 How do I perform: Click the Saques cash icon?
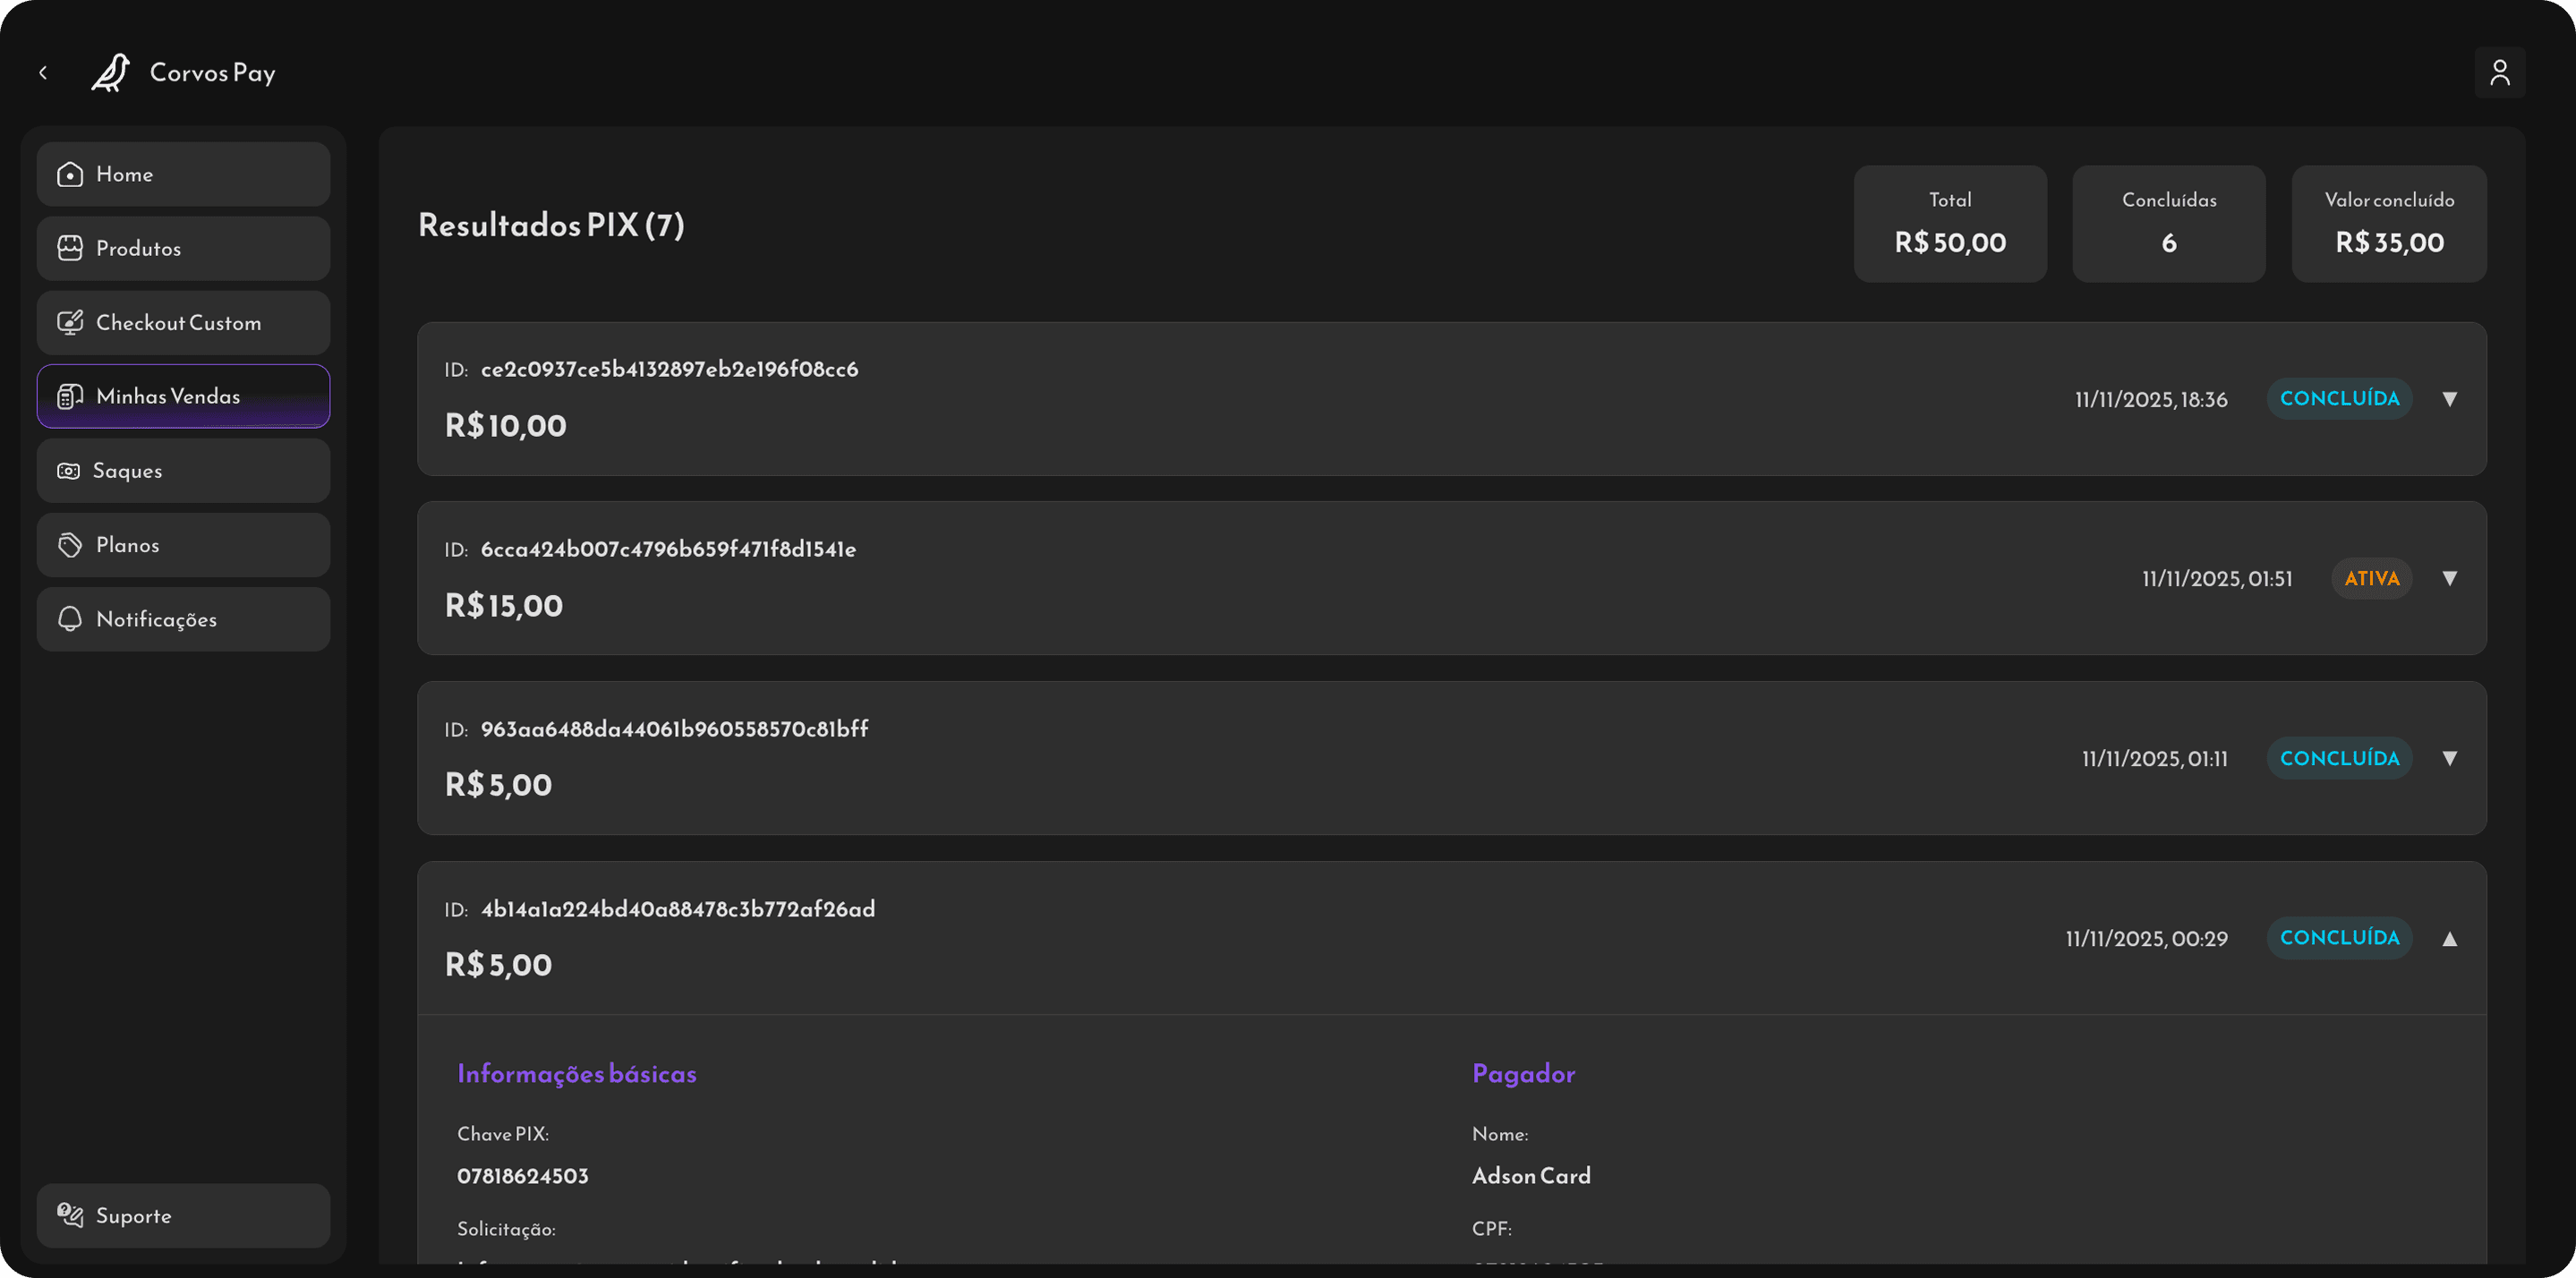(x=68, y=471)
